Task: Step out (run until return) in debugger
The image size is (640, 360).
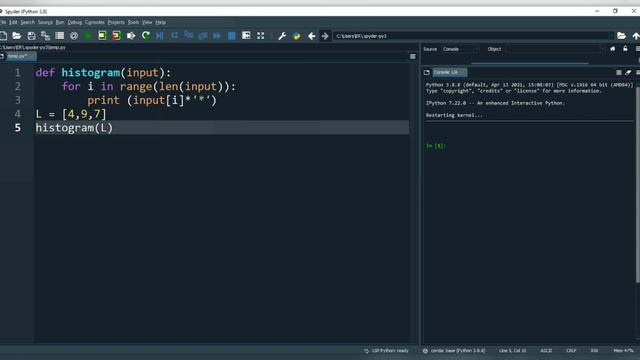Action: click(203, 36)
